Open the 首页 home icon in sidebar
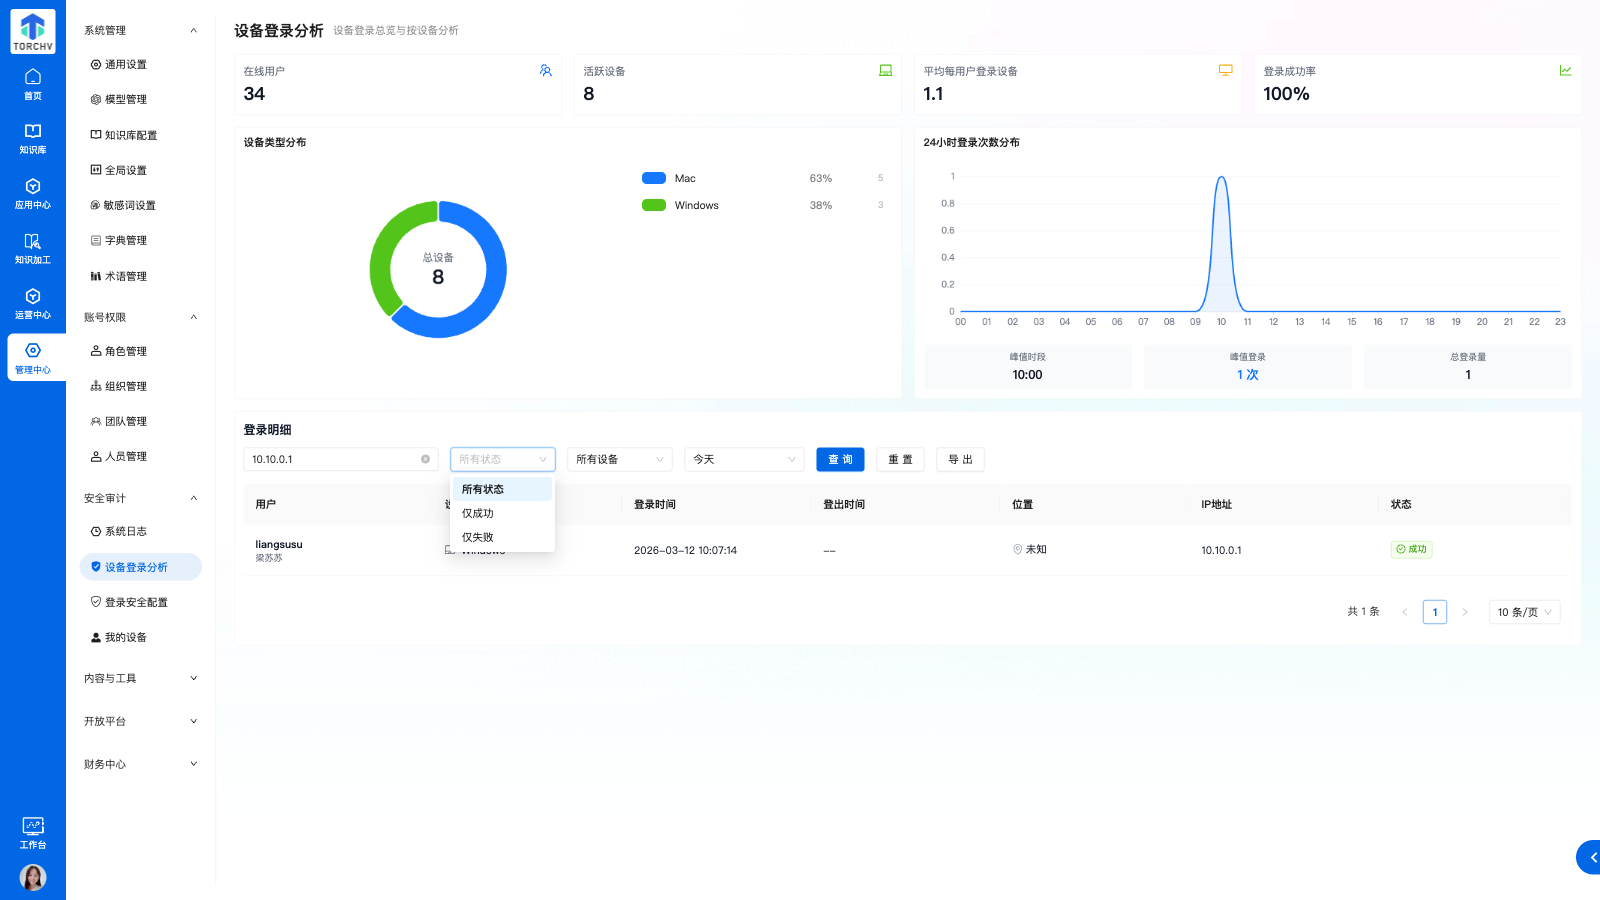This screenshot has height=900, width=1600. pos(33,84)
